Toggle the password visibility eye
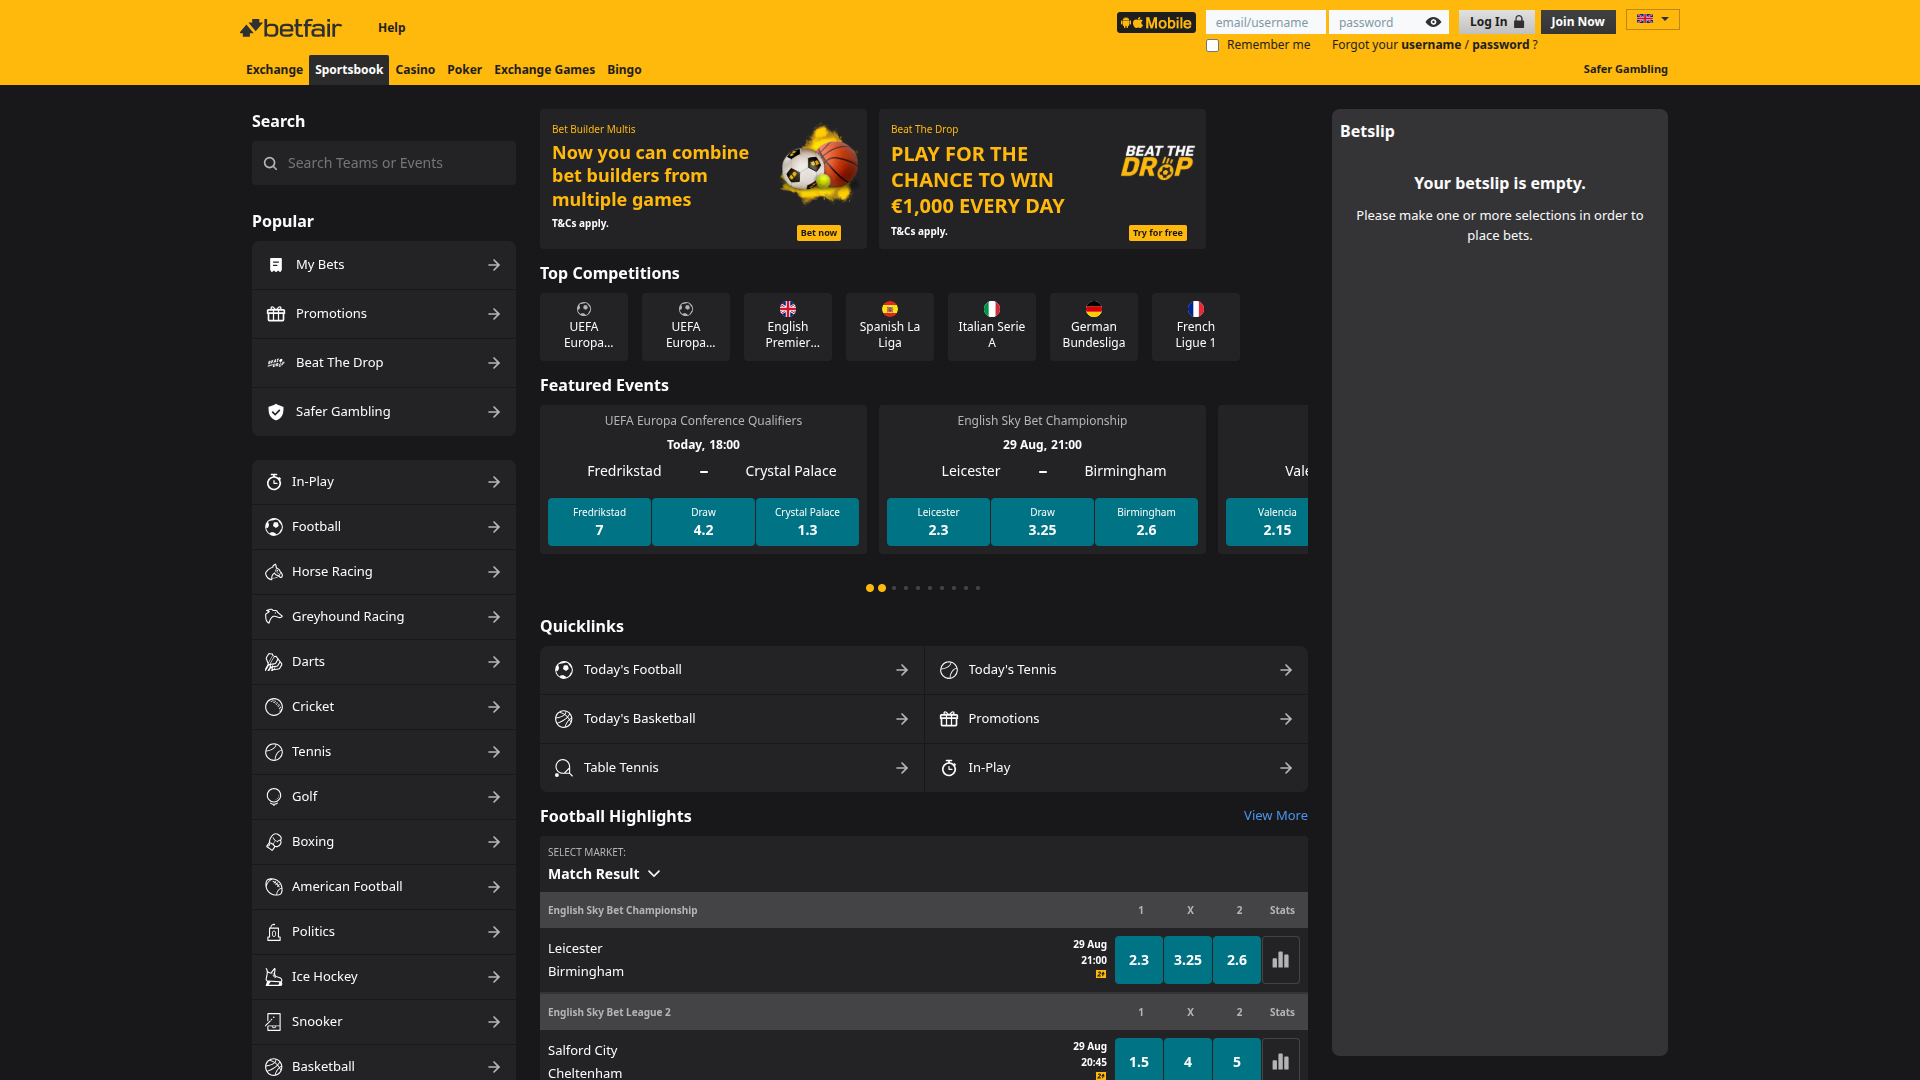 [1434, 21]
